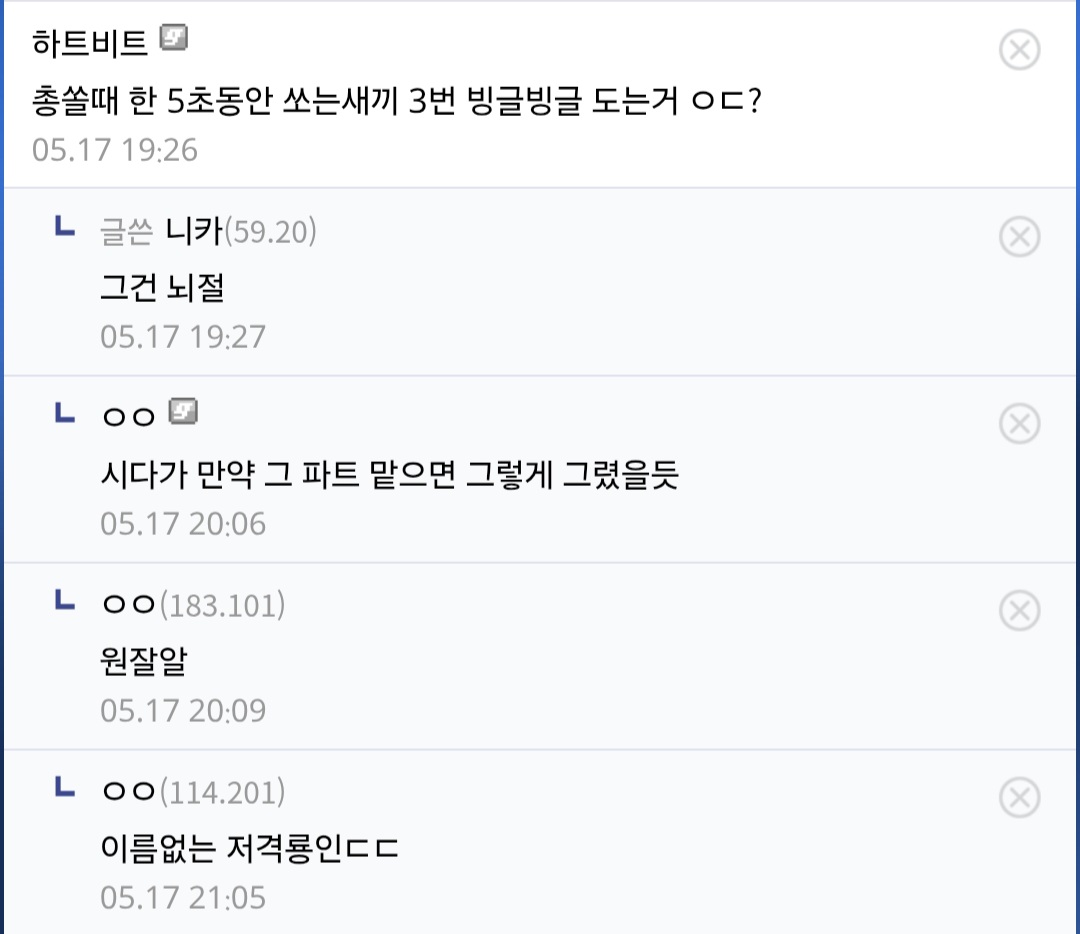Click the reply arrow icon before 니카
This screenshot has width=1080, height=934.
pyautogui.click(x=65, y=226)
